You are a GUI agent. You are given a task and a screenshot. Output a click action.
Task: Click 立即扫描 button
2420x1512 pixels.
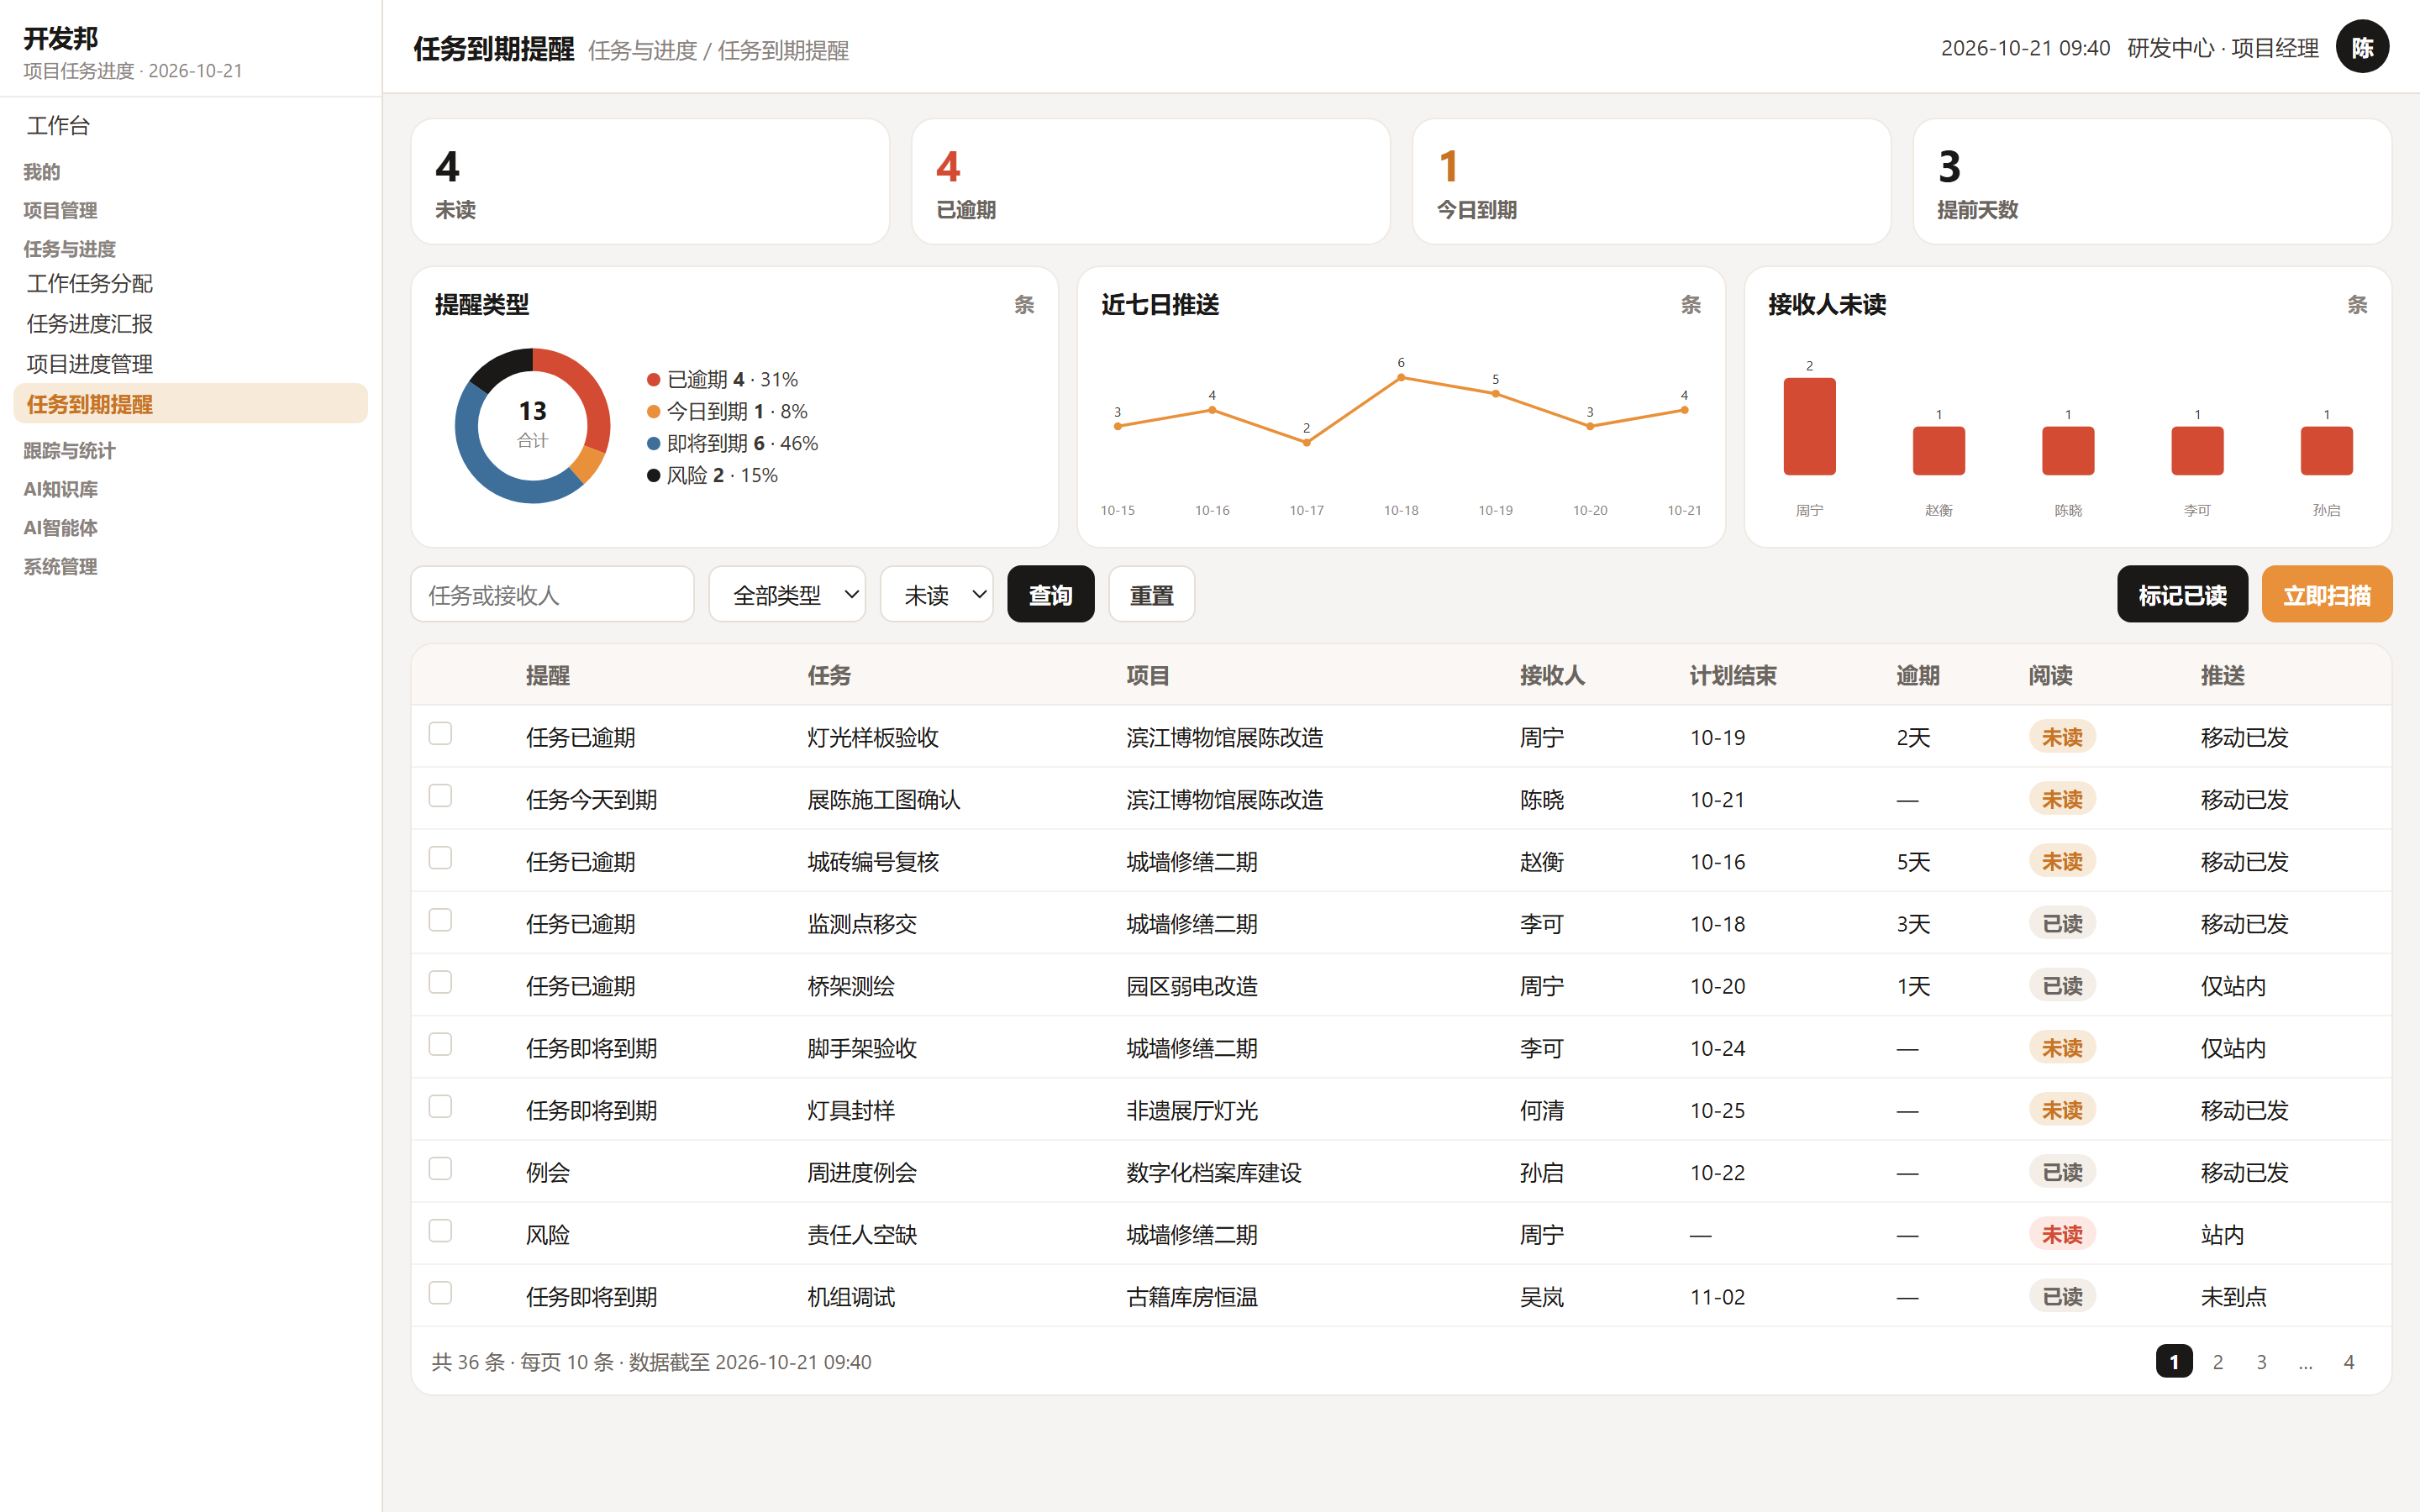pyautogui.click(x=2326, y=594)
